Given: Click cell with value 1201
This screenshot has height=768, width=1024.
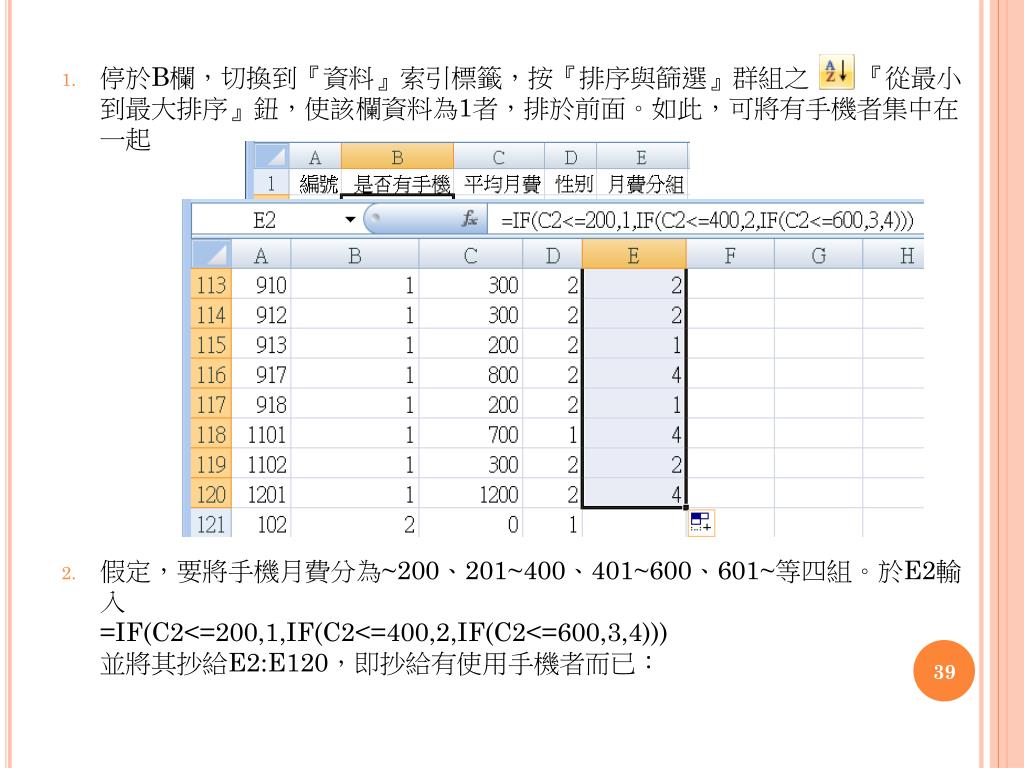Looking at the screenshot, I should 261,494.
